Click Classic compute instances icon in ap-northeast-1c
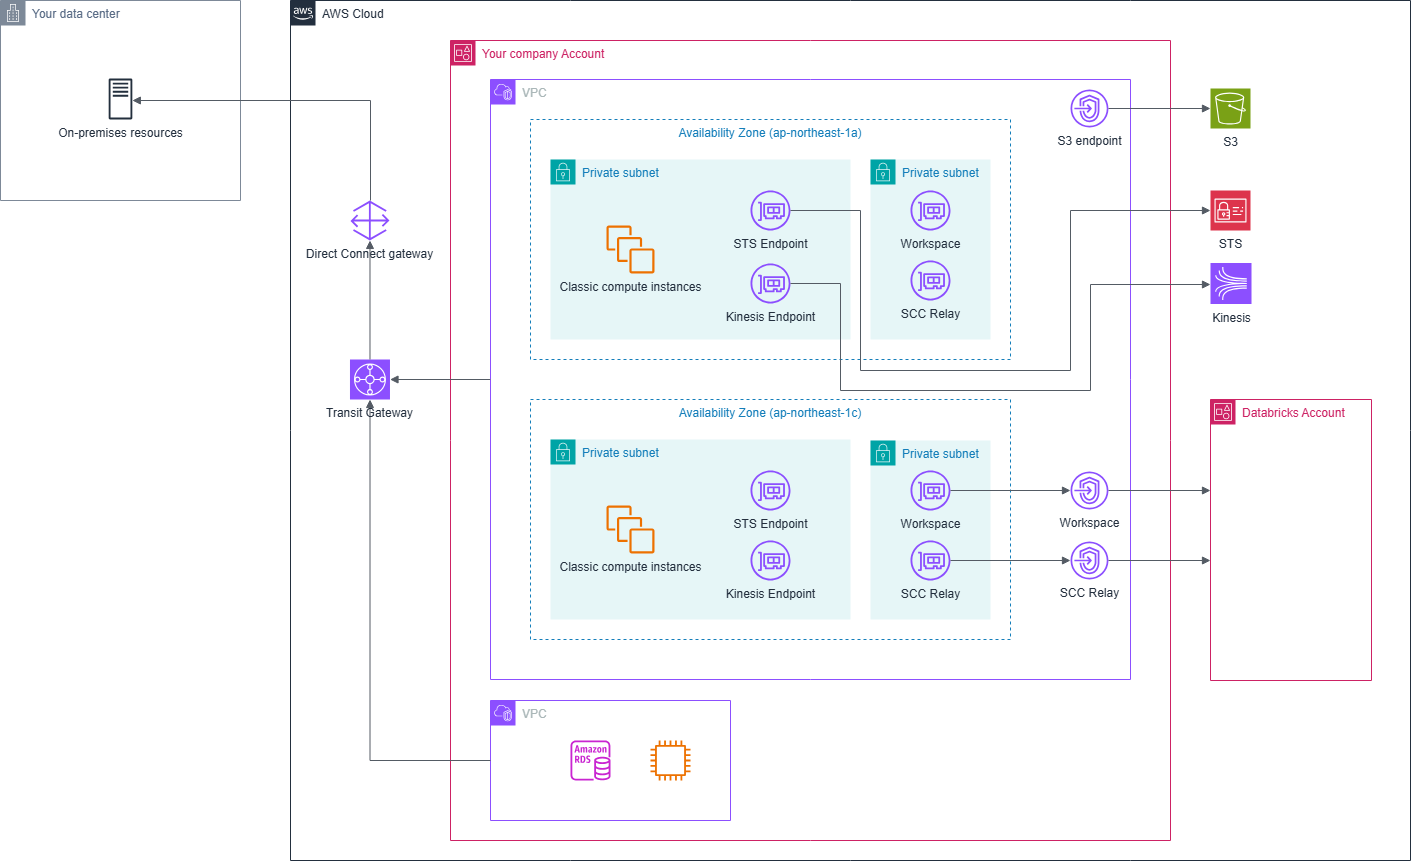The height and width of the screenshot is (861, 1411). pos(630,530)
